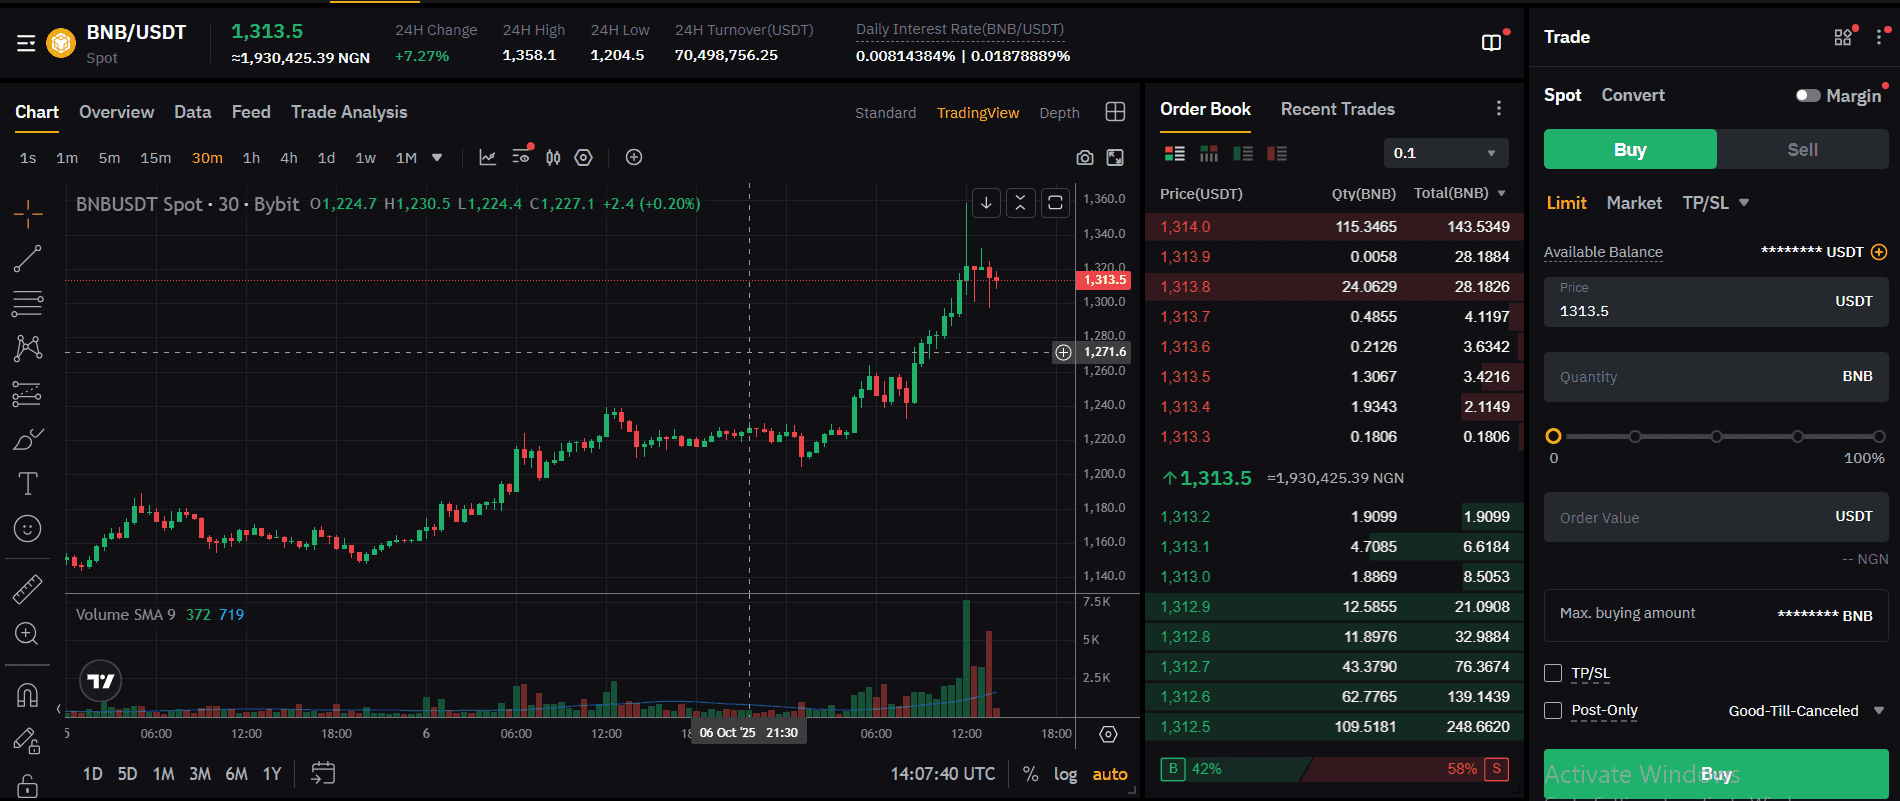Enable the Post-Only checkbox
Viewport: 1900px width, 801px height.
pyautogui.click(x=1553, y=710)
